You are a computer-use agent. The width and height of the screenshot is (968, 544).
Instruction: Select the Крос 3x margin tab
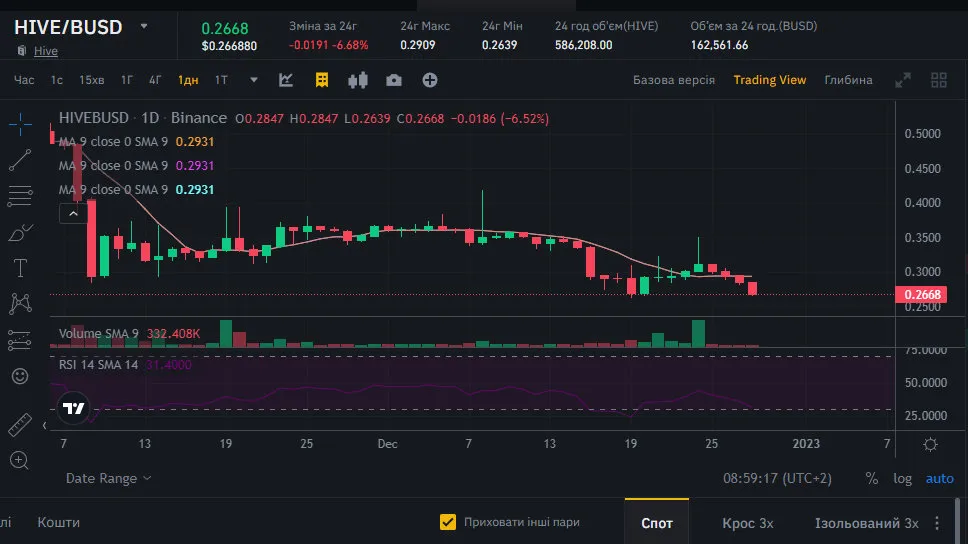(x=748, y=523)
